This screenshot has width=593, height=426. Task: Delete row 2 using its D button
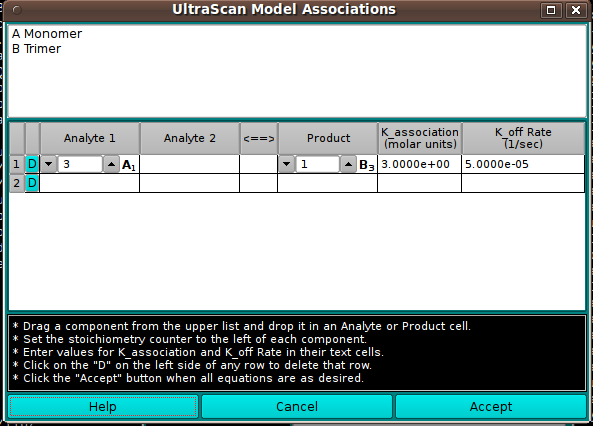tap(32, 183)
